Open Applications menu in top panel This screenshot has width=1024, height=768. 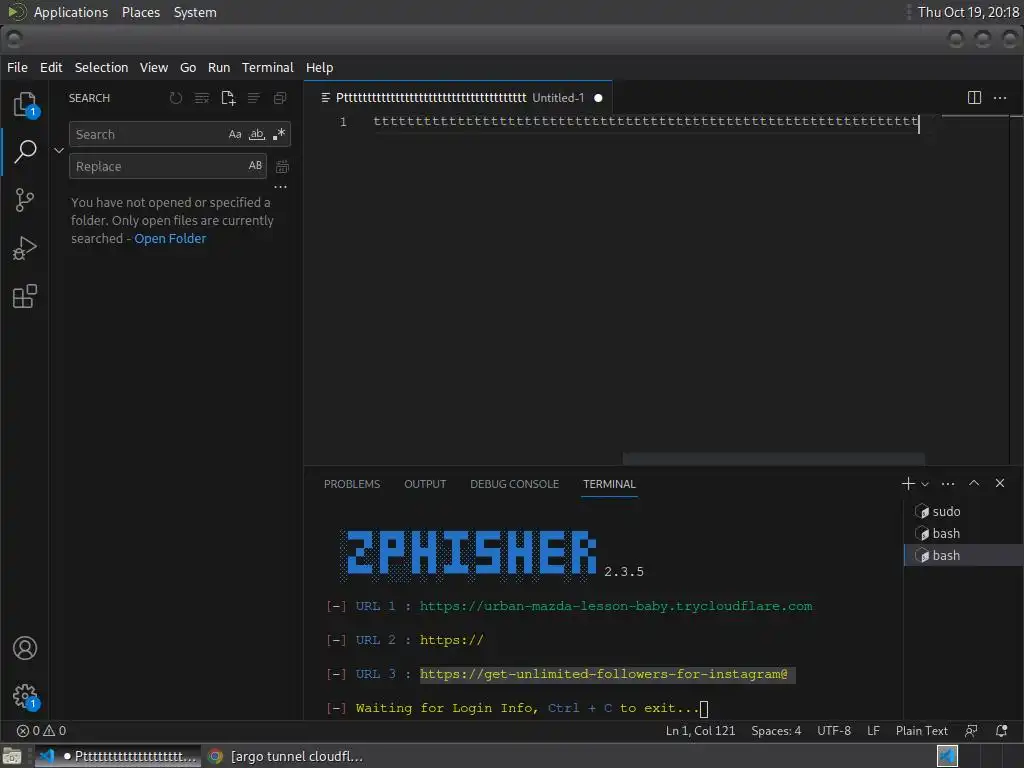(x=71, y=12)
